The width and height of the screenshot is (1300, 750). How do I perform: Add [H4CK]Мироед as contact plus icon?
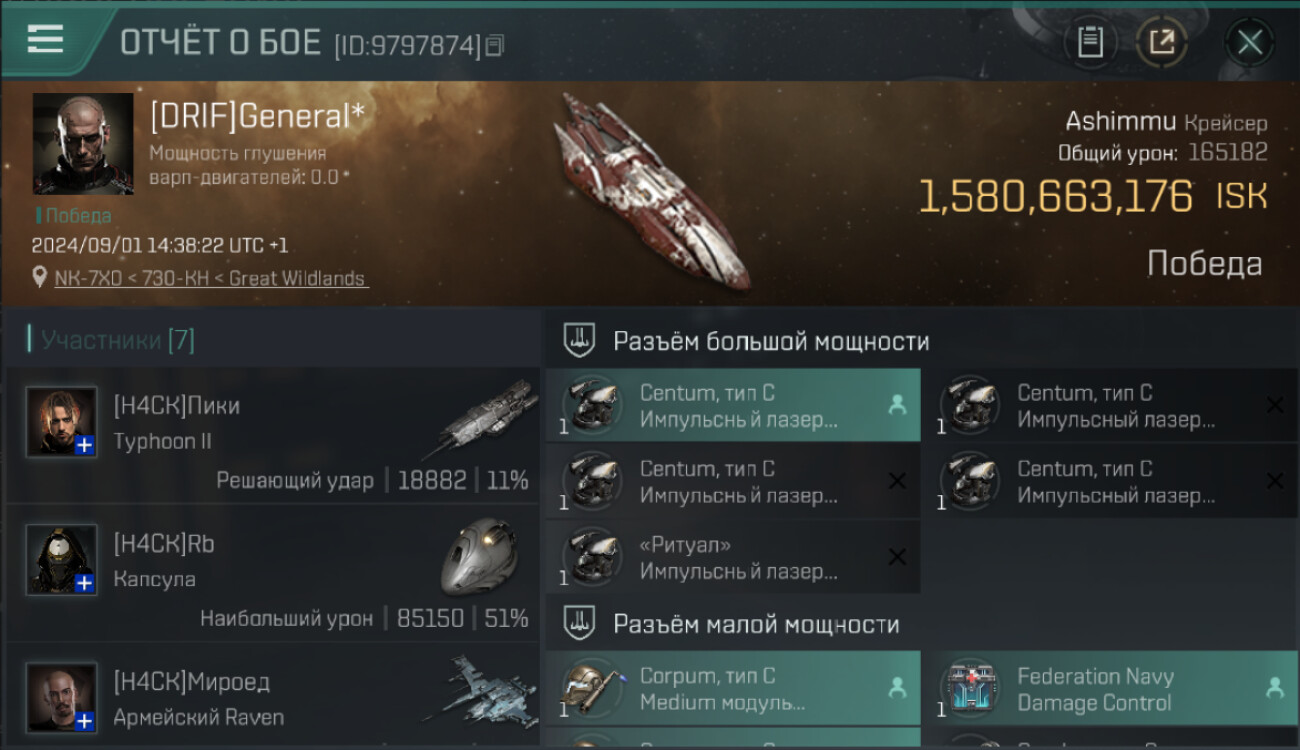(85, 721)
